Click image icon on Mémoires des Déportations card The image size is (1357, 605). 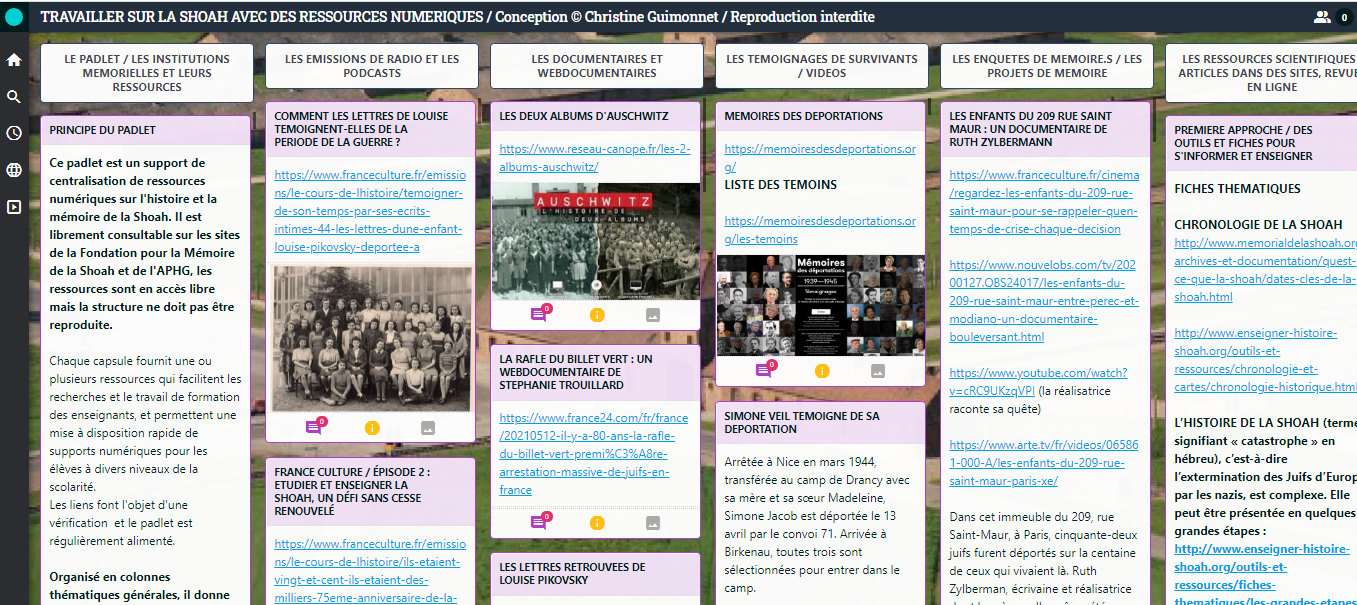click(878, 371)
